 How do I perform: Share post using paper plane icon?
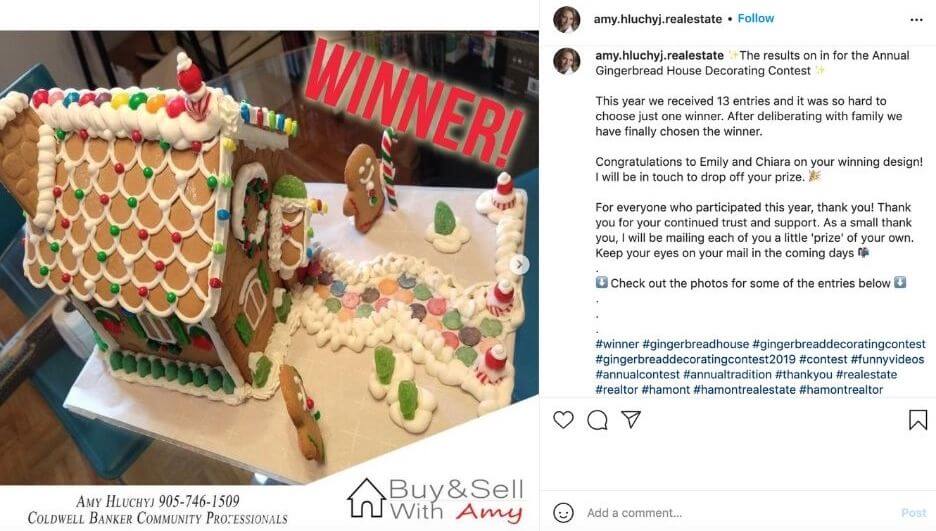coord(631,419)
